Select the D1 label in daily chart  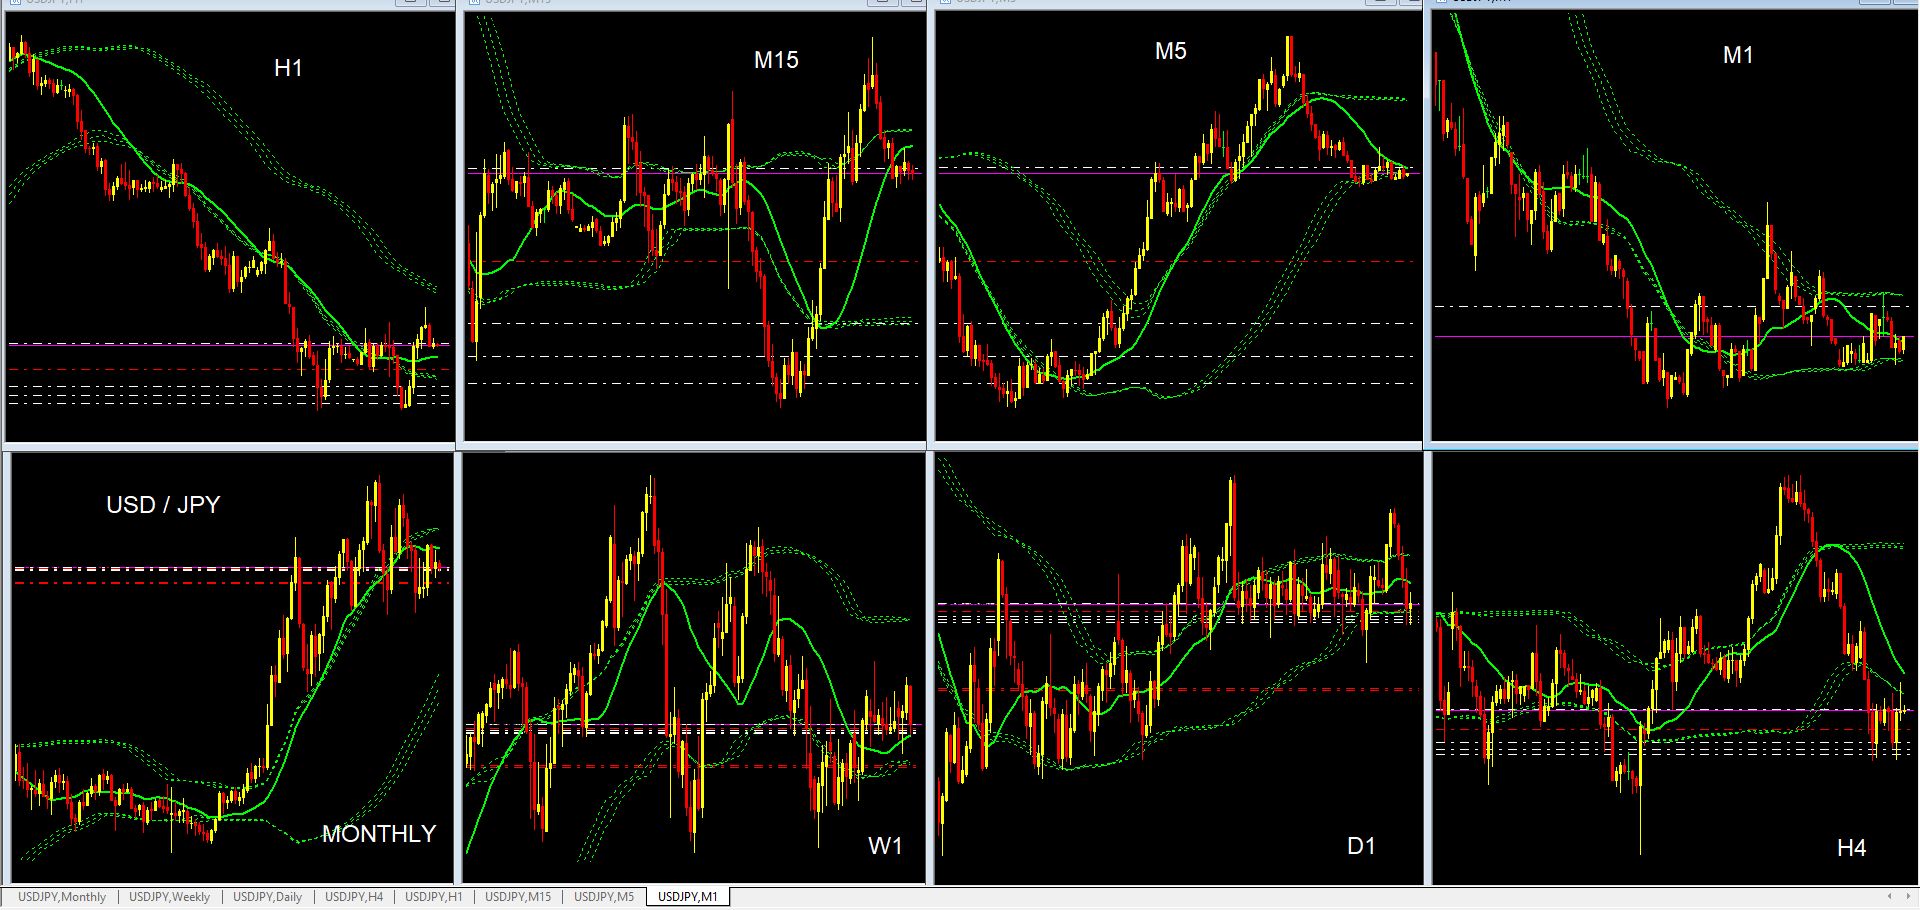point(1361,846)
